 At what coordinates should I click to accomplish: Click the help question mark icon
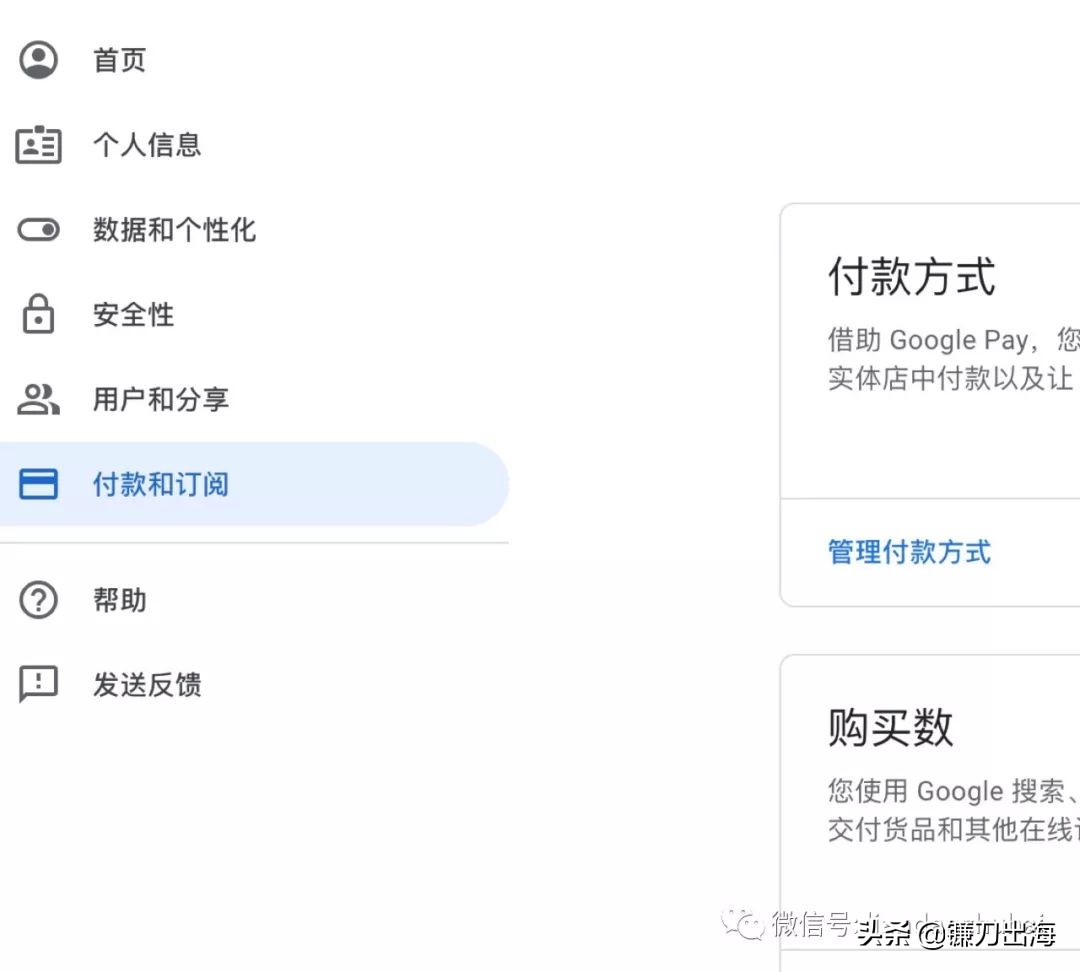pos(38,600)
